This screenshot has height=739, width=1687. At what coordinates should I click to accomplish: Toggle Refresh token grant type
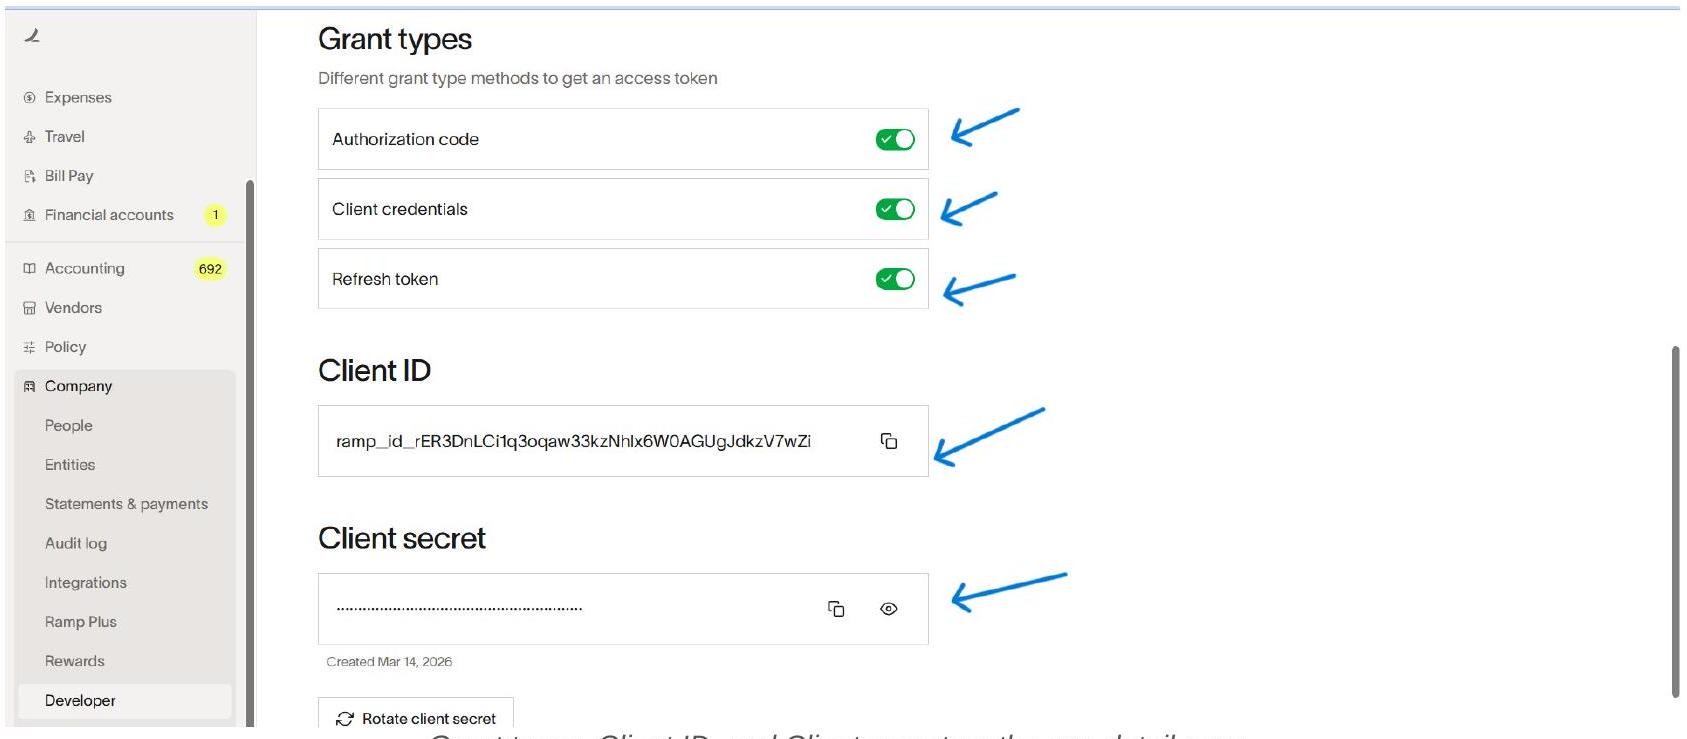895,279
